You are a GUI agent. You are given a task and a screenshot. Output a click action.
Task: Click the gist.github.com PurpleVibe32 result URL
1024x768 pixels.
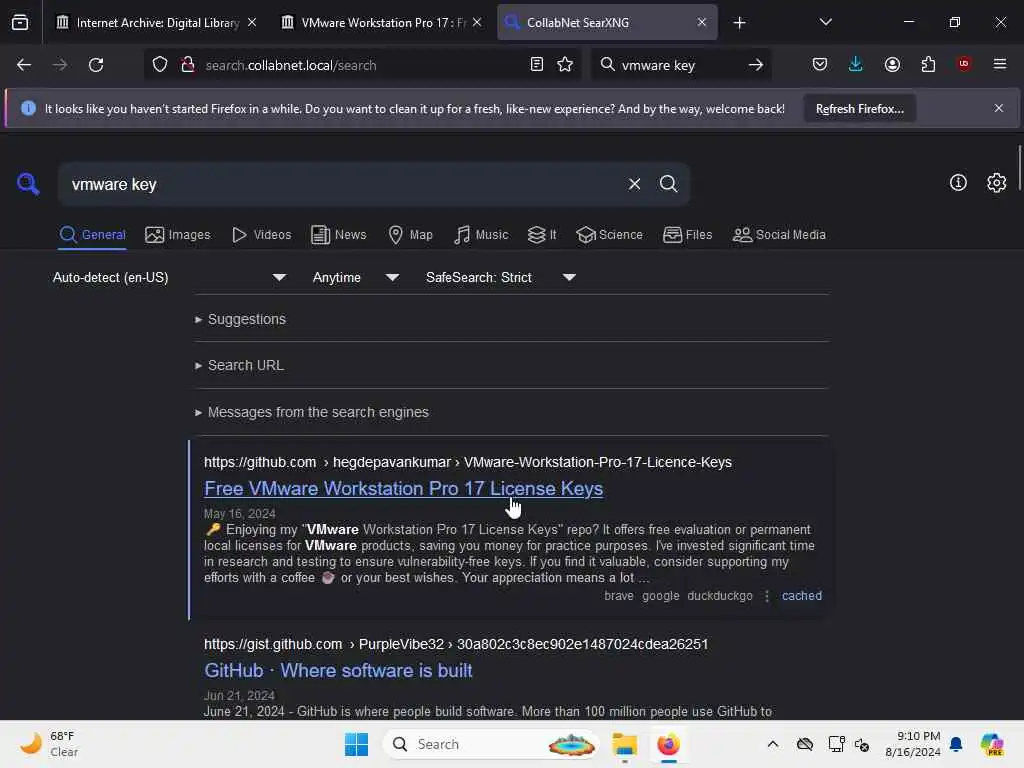(456, 644)
